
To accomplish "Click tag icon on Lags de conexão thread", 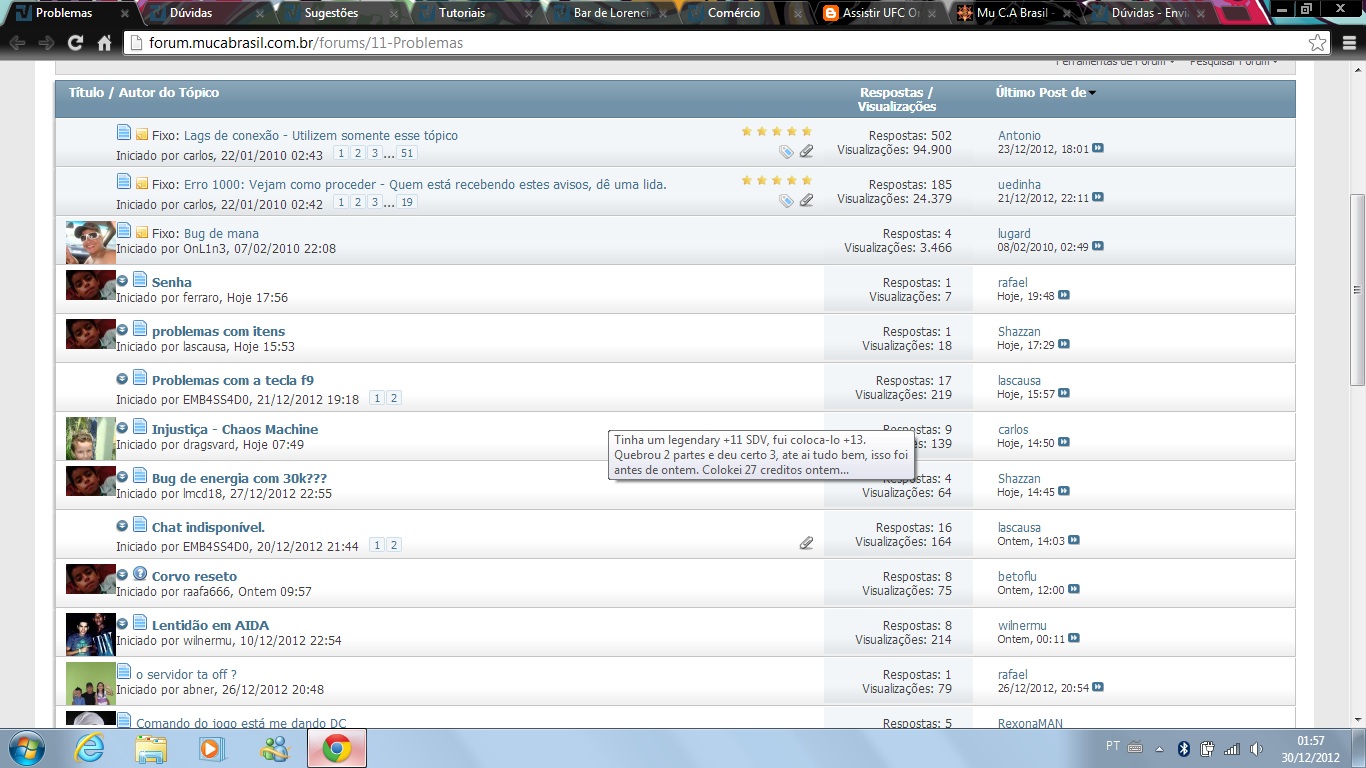I will pos(786,151).
